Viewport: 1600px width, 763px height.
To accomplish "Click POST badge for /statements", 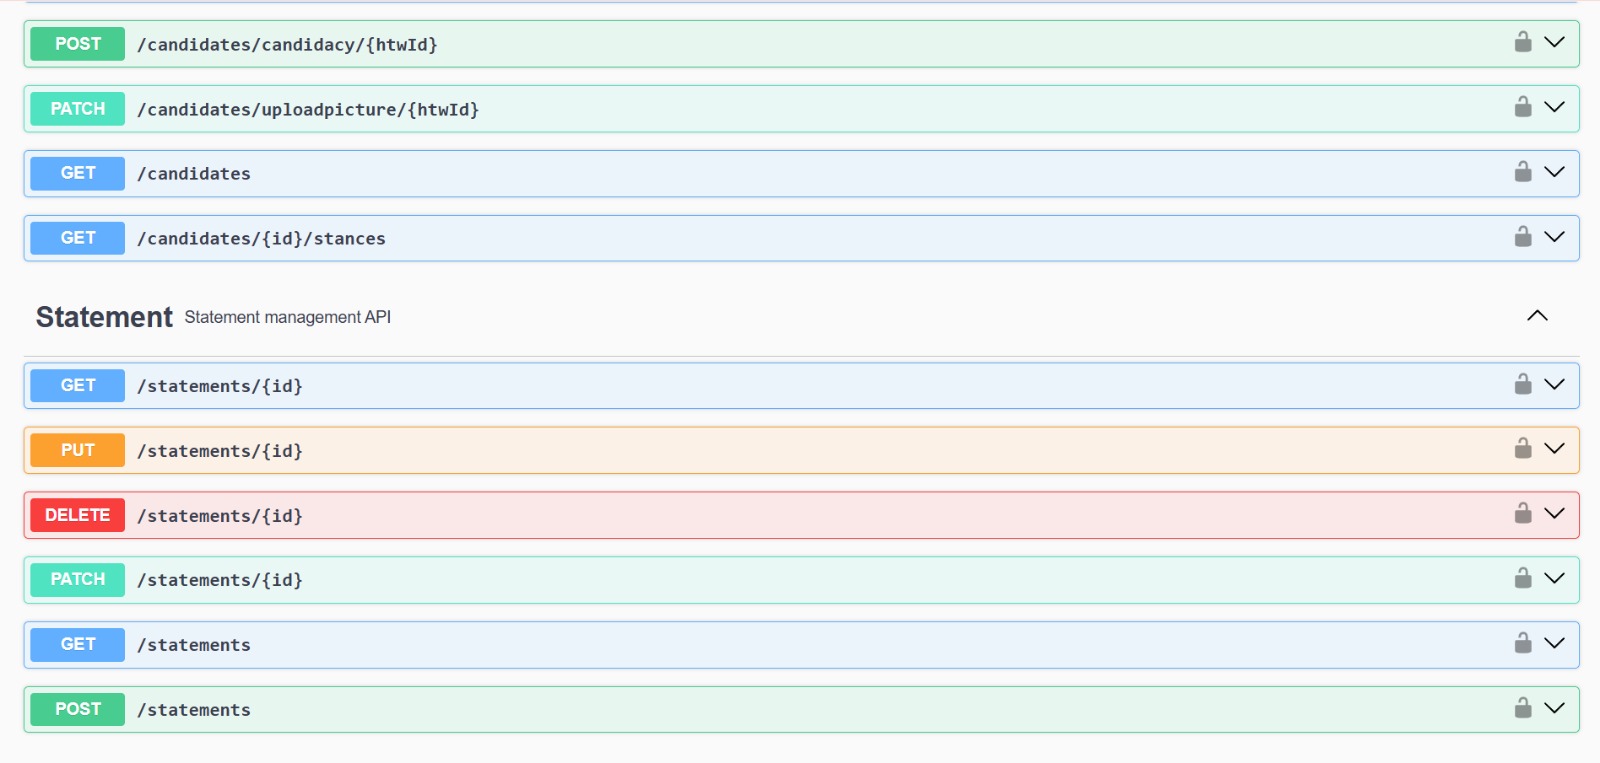I will [78, 709].
